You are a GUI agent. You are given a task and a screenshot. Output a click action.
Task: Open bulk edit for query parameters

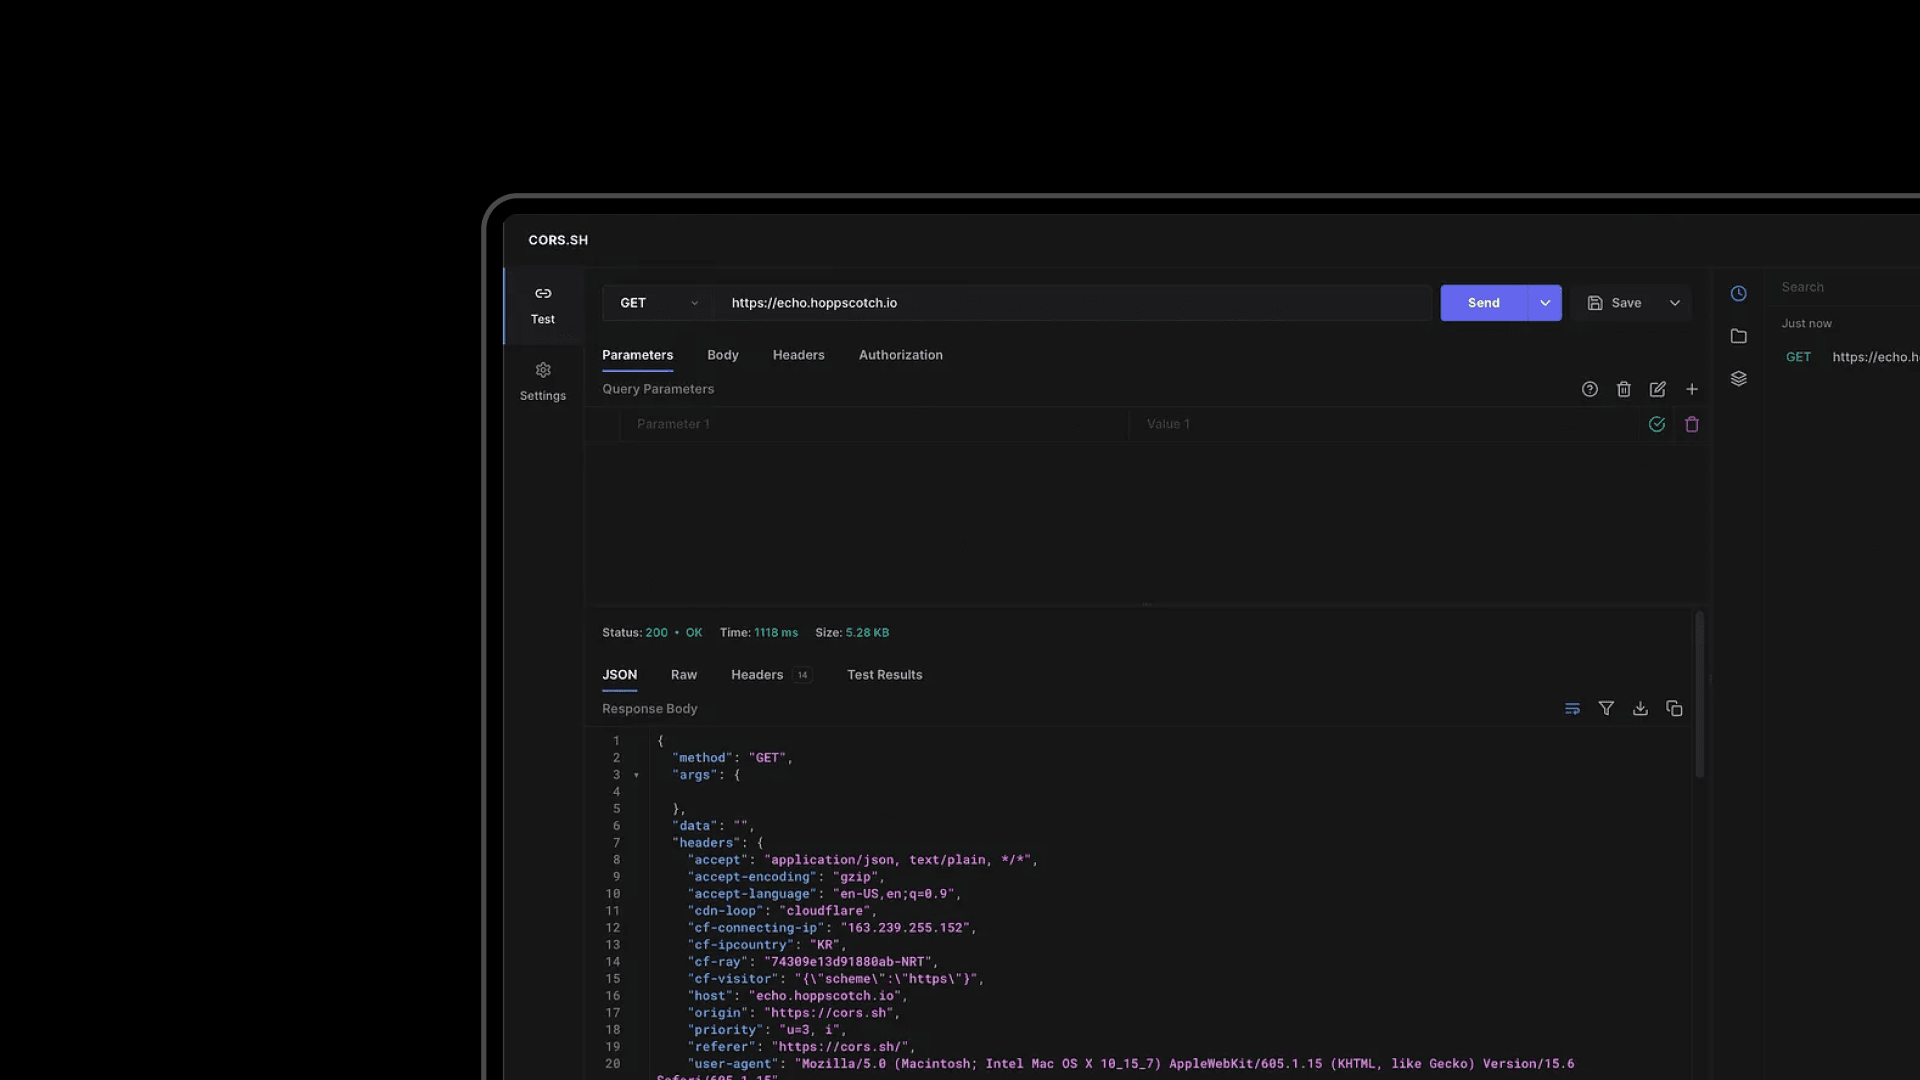1658,389
